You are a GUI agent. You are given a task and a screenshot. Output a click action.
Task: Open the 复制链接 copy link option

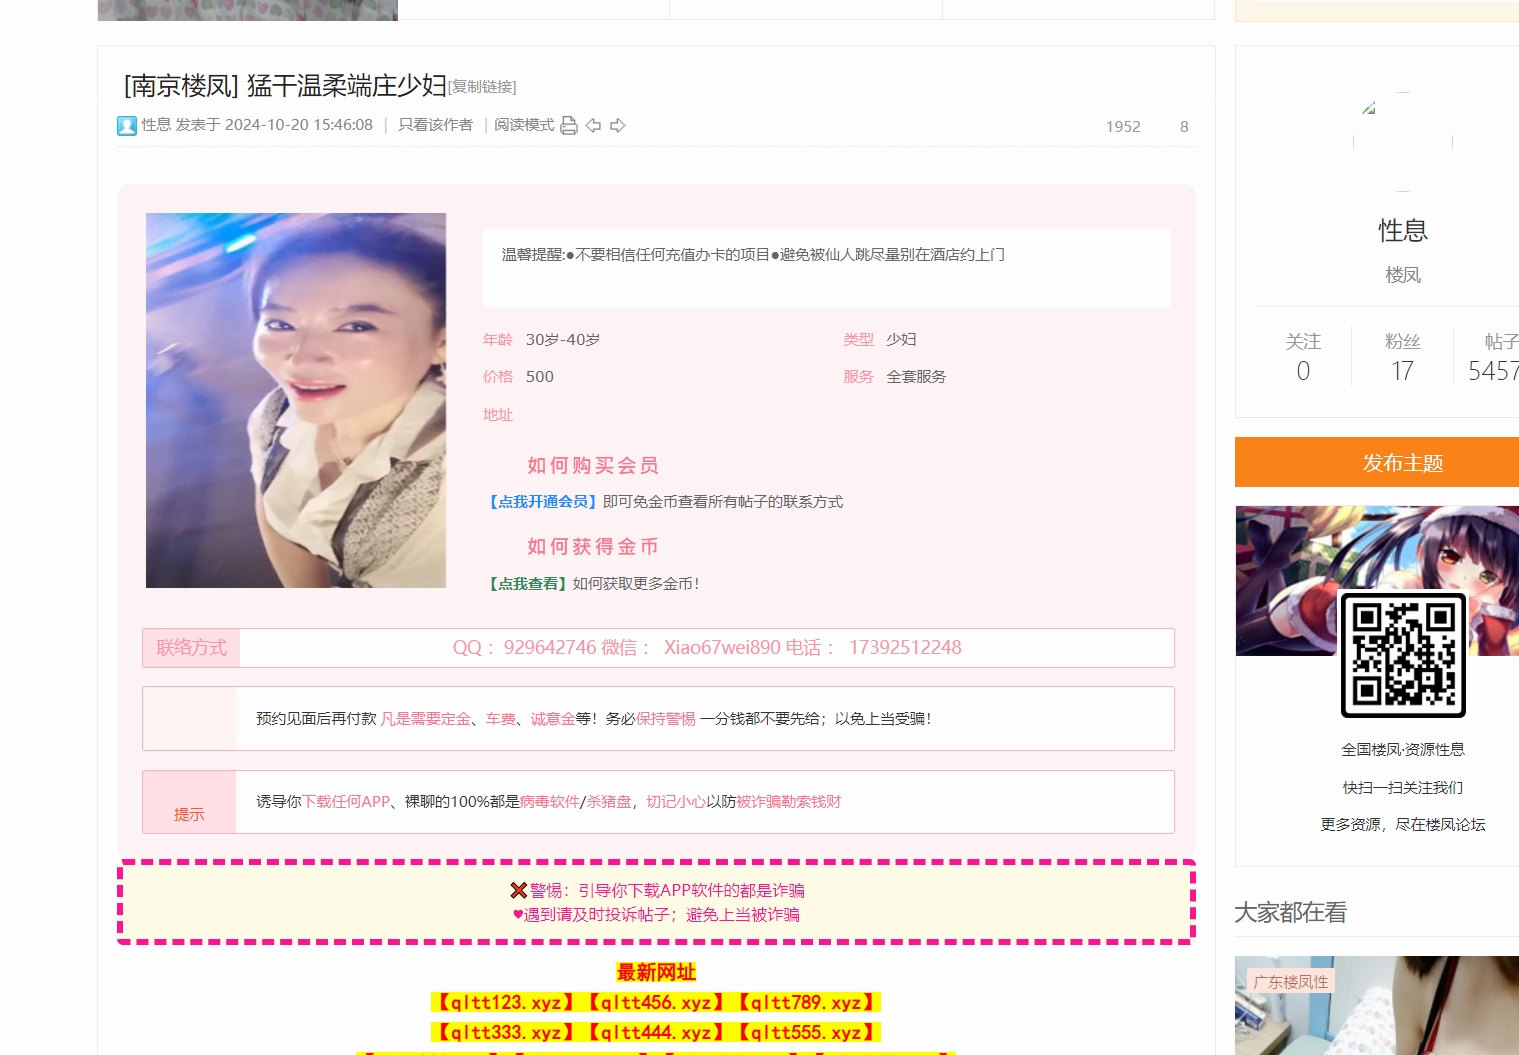pos(482,87)
